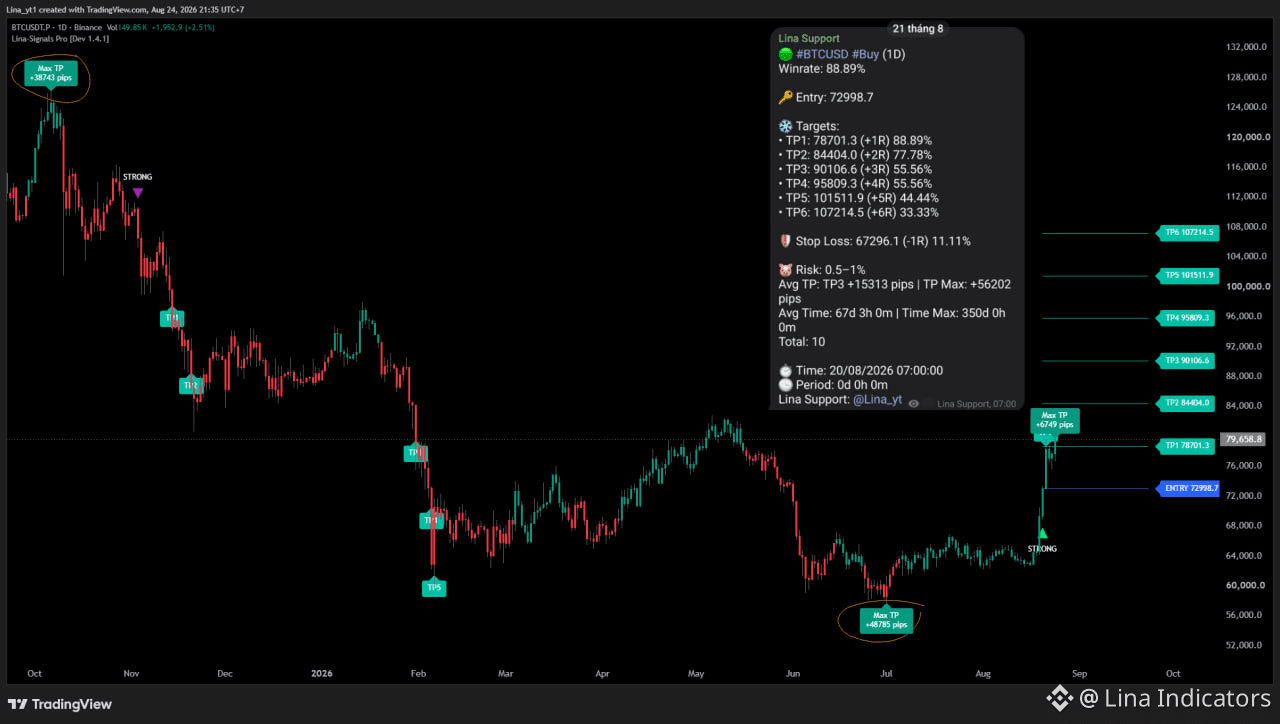Select the TP1 78701.3 level label
Image resolution: width=1280 pixels, height=724 pixels.
tap(1185, 445)
